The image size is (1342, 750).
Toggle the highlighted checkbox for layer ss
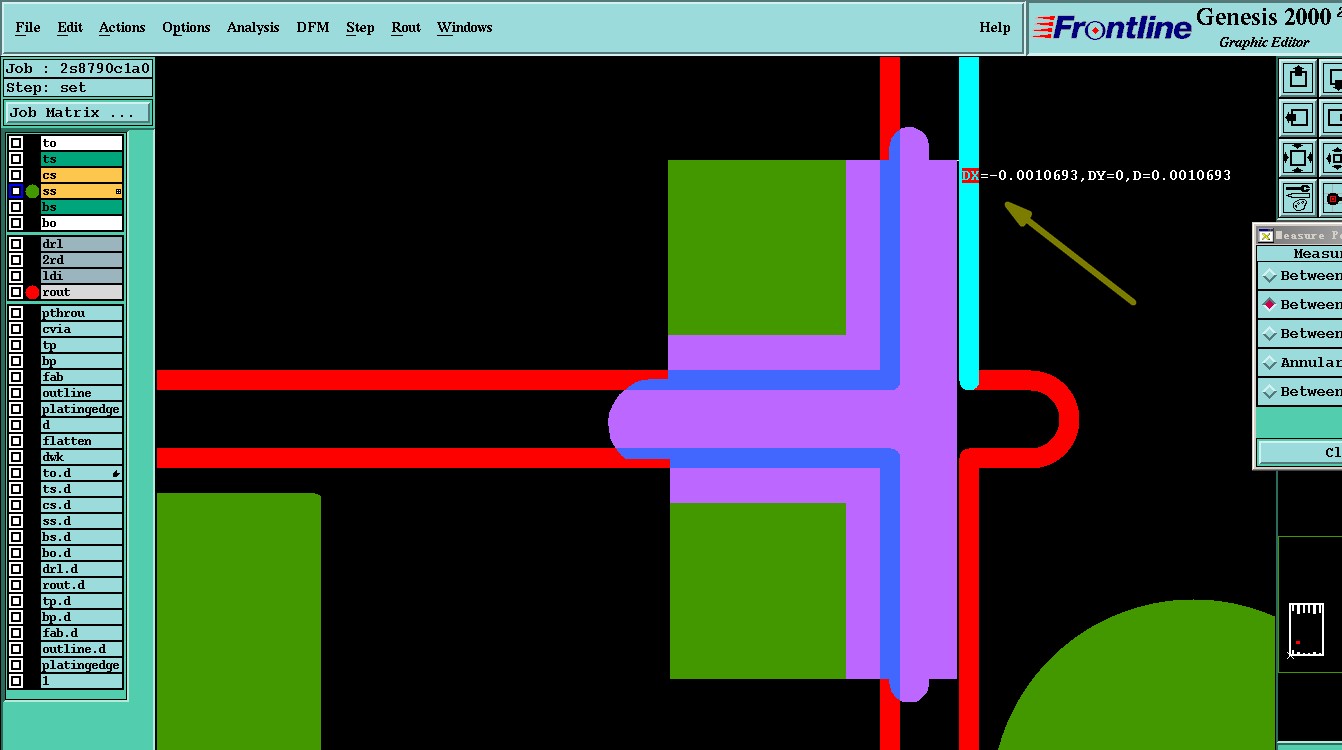click(x=16, y=191)
